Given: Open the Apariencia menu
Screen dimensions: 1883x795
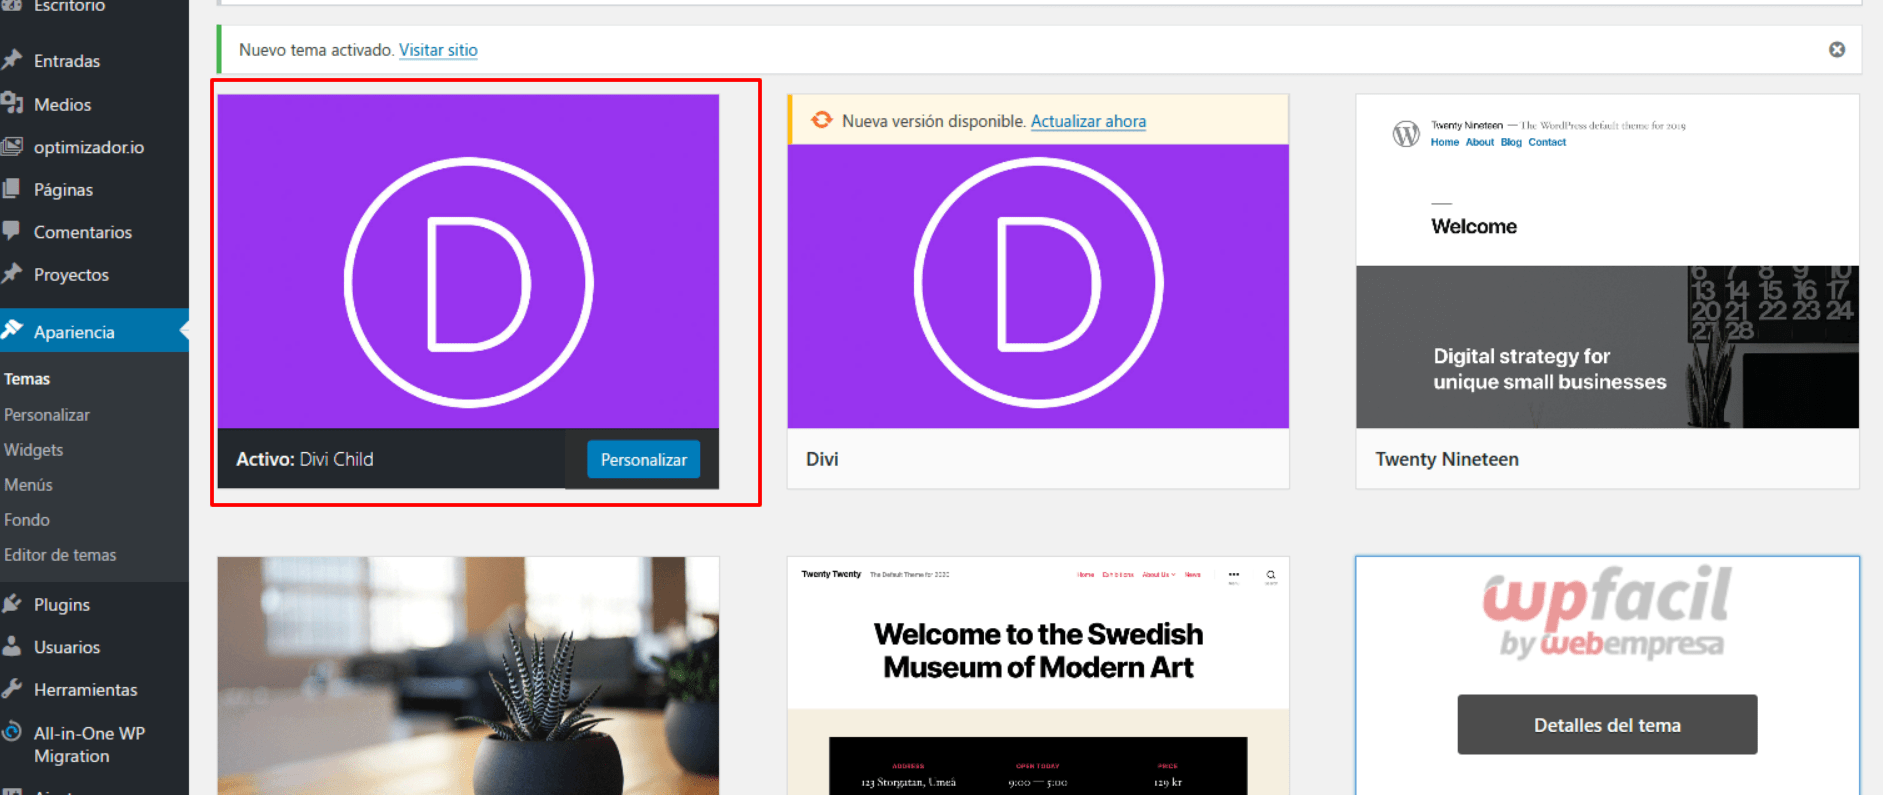Looking at the screenshot, I should click(x=94, y=331).
